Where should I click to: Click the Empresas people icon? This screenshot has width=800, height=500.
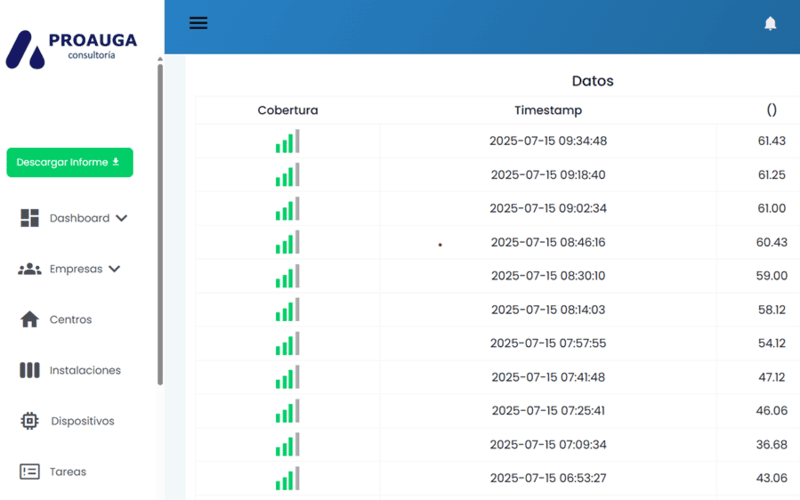[x=30, y=269]
